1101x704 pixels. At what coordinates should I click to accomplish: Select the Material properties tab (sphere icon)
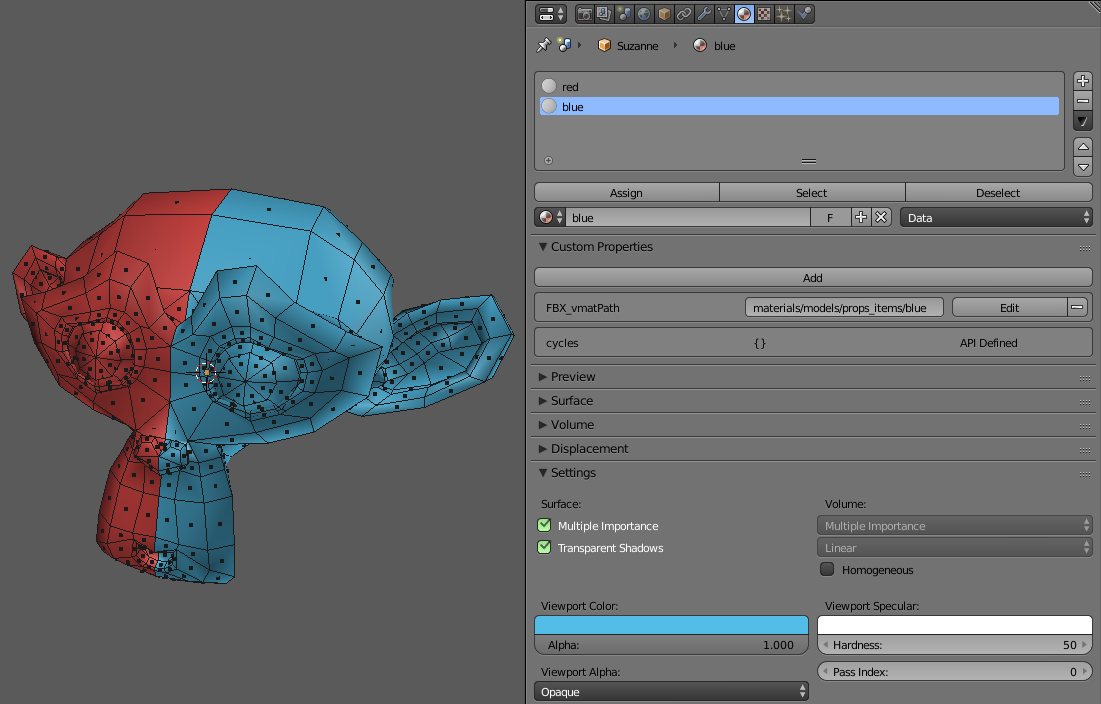[744, 13]
